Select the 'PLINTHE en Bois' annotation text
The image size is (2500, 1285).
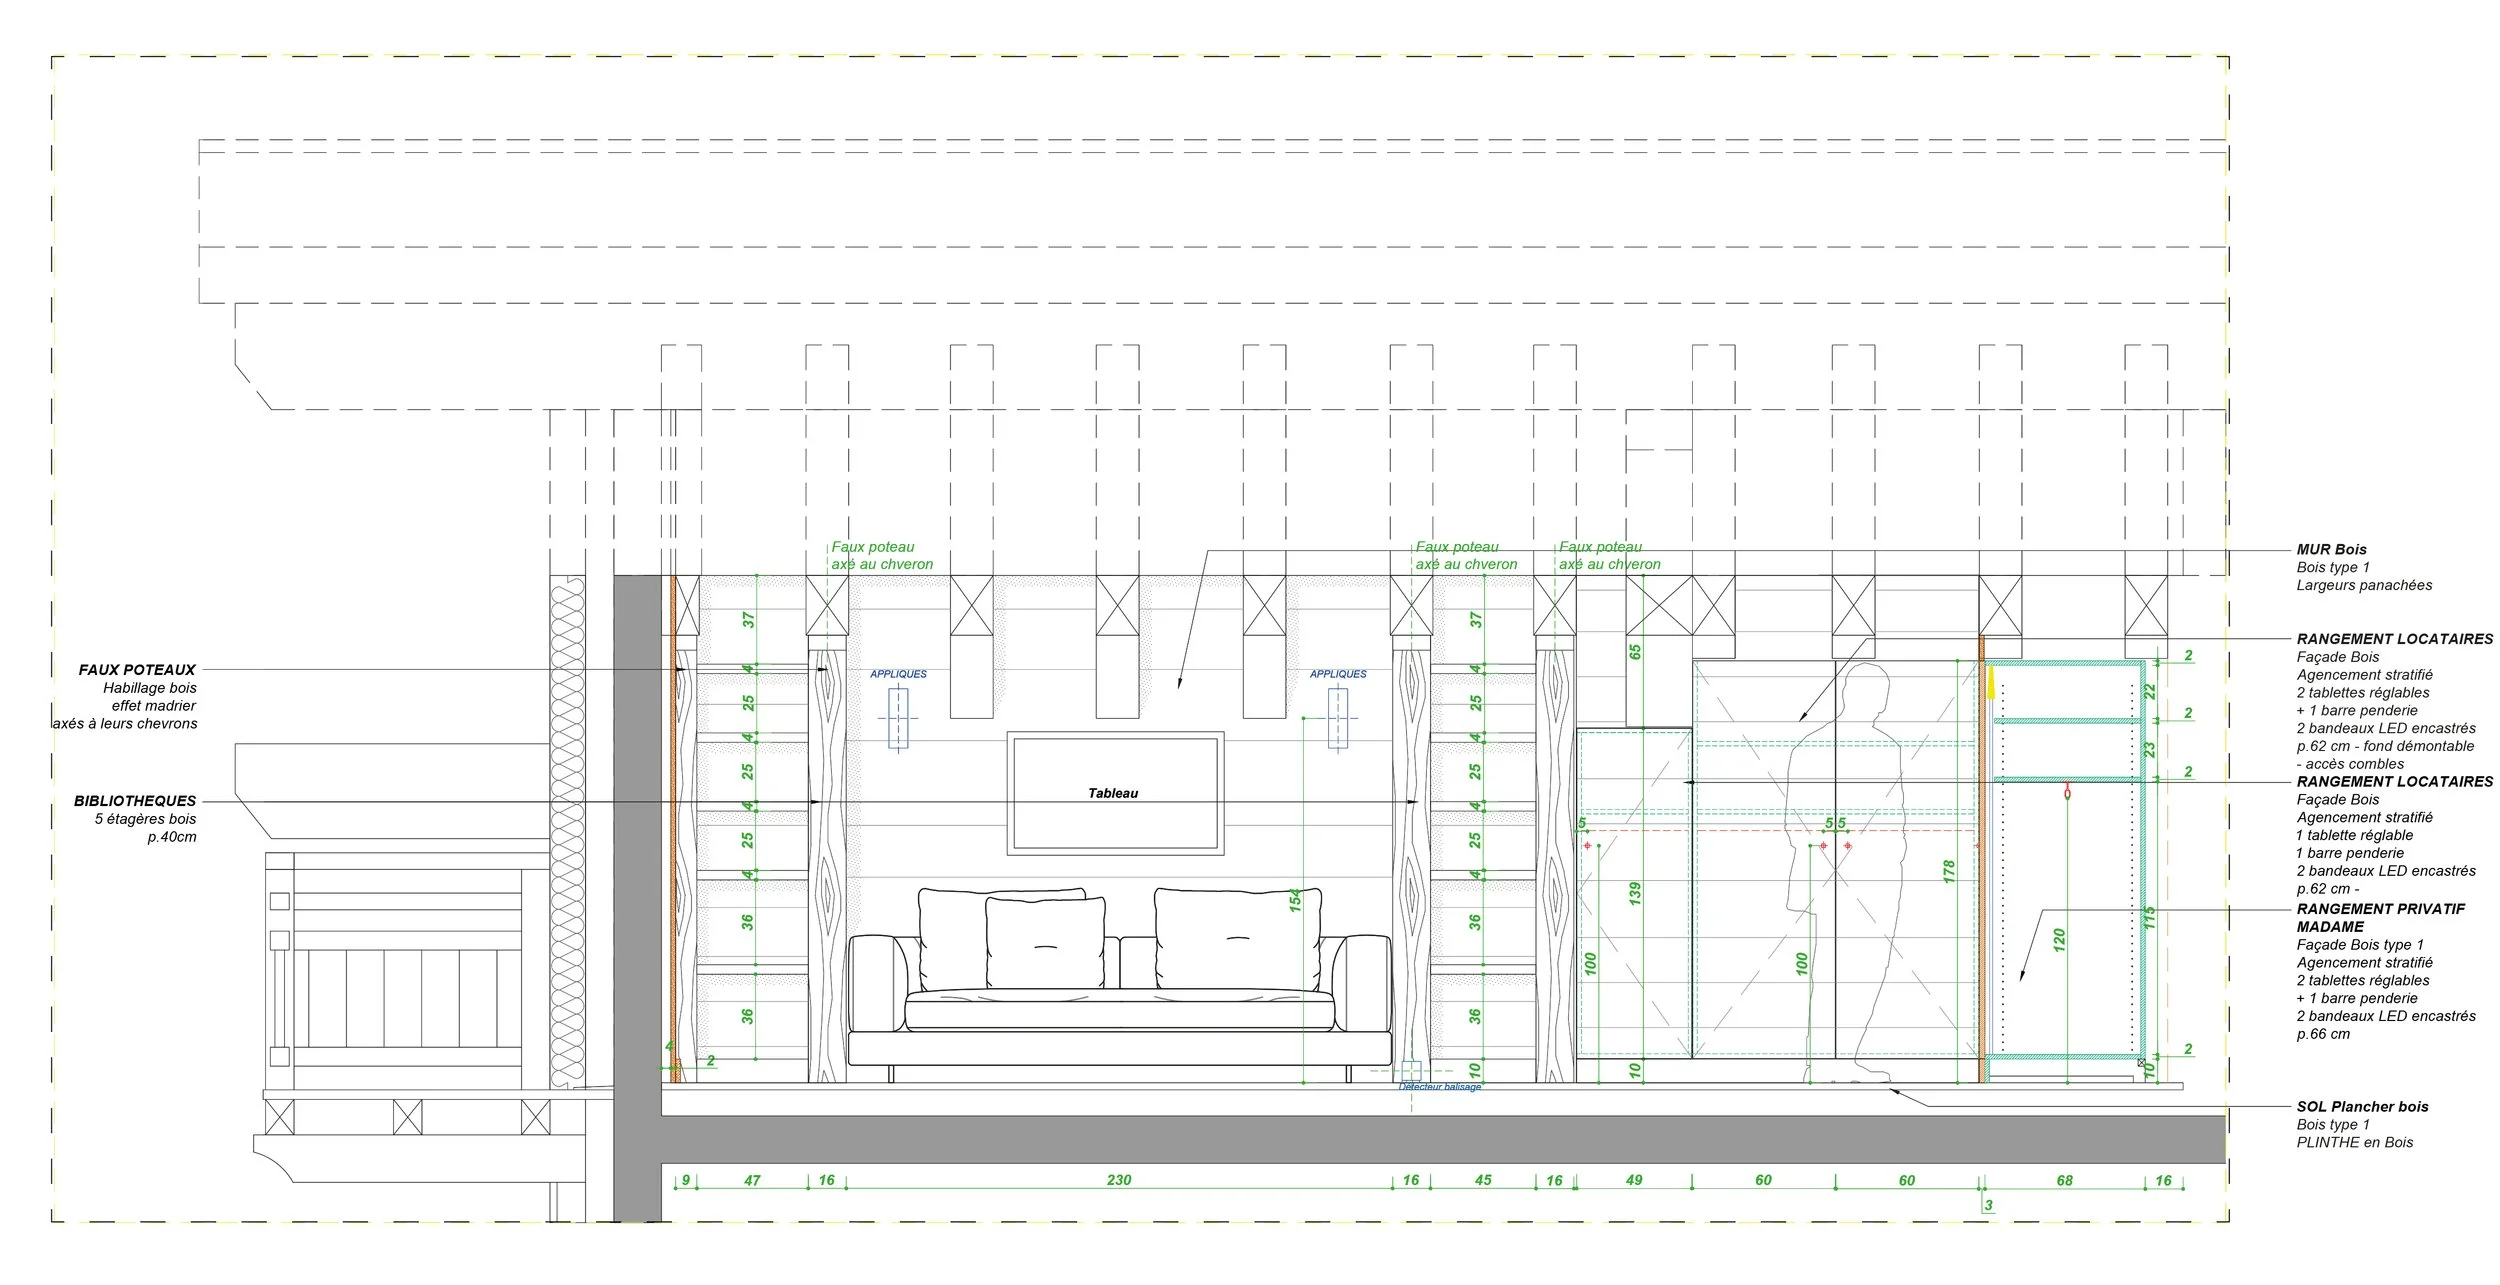[2354, 1142]
